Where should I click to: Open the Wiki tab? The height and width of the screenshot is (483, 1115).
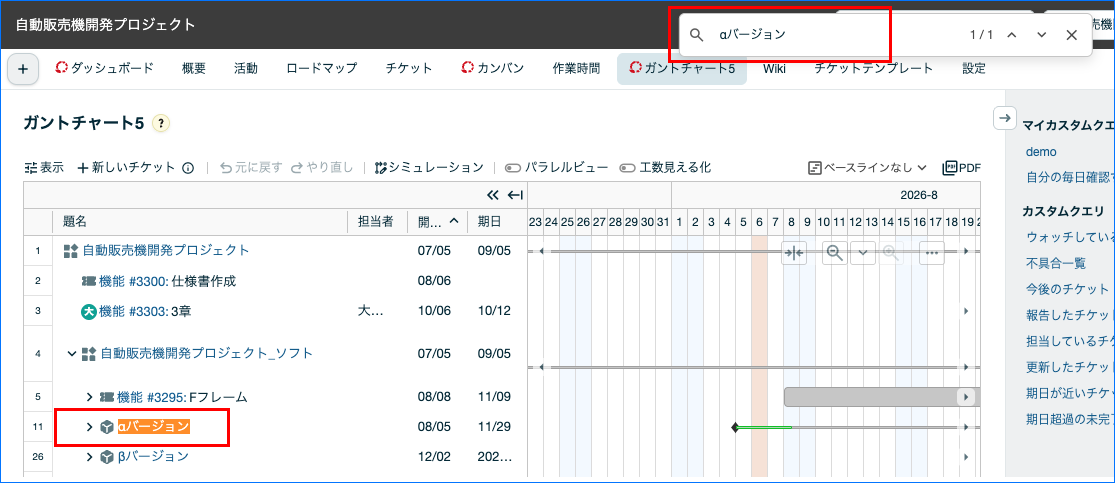coord(774,69)
